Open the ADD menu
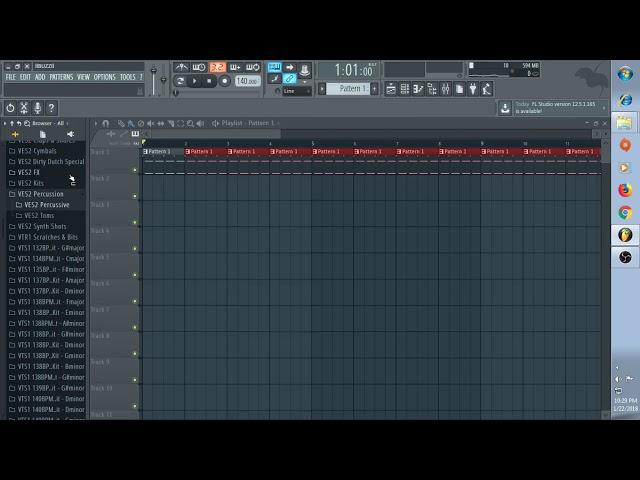This screenshot has width=640, height=480. coord(40,77)
